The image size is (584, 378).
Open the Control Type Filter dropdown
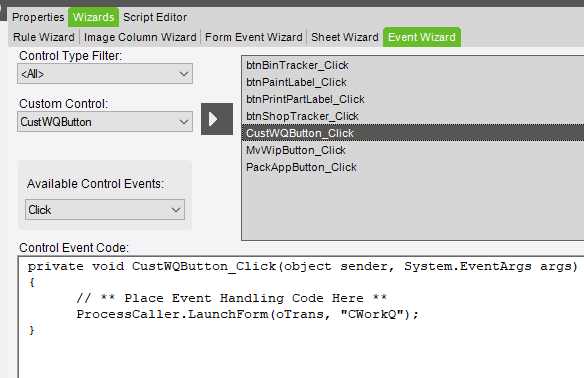(x=105, y=74)
